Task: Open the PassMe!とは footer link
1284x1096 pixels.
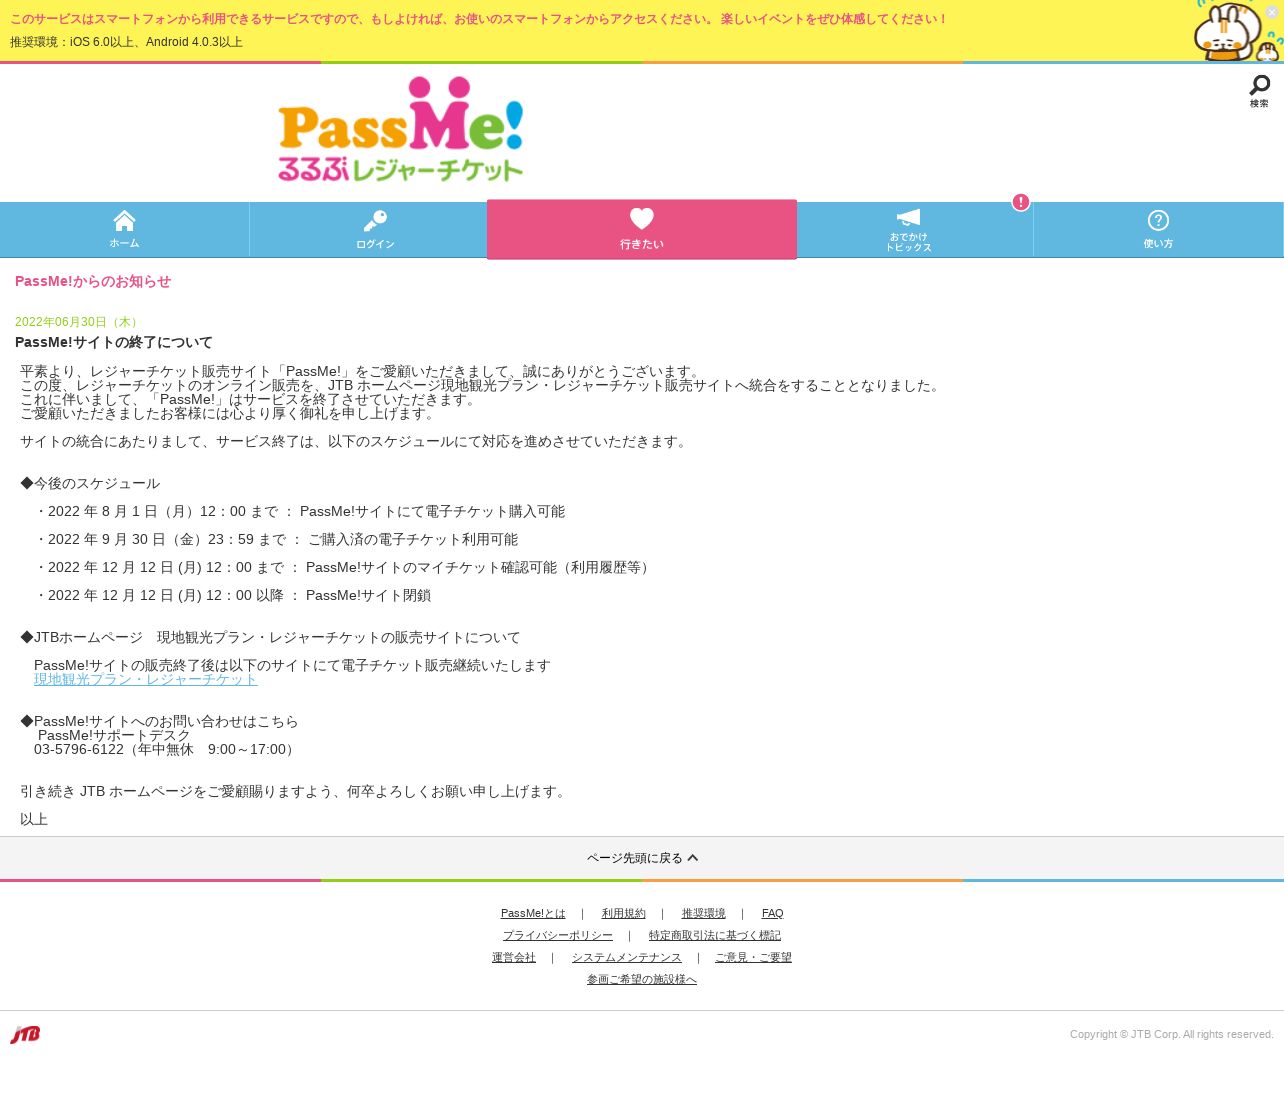Action: (x=533, y=913)
